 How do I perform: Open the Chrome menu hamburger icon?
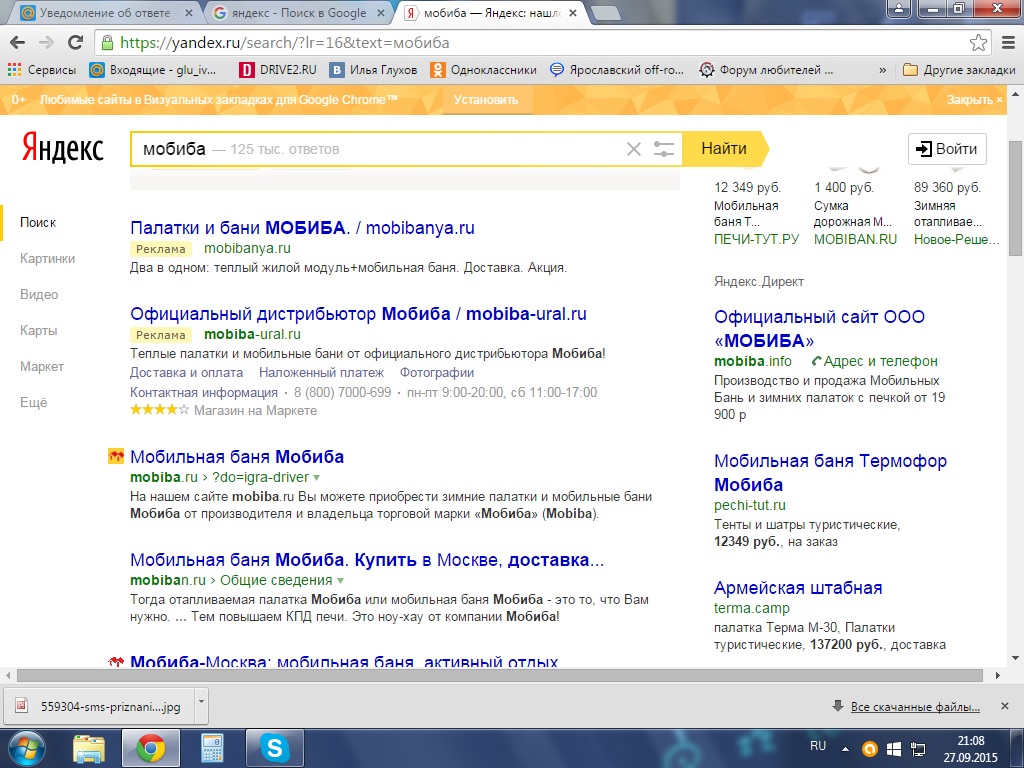(x=1008, y=43)
